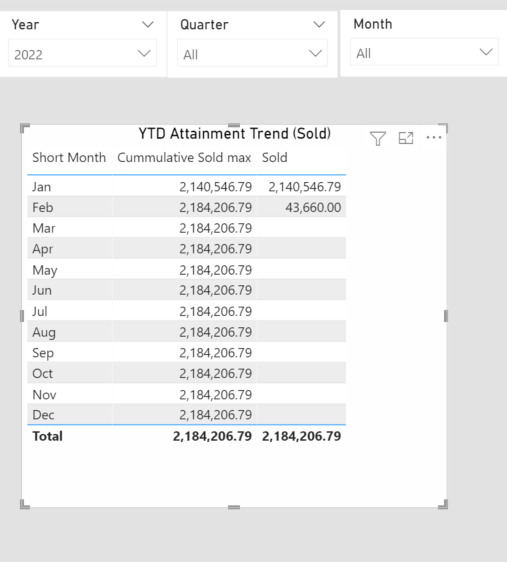Sort by Short Month column header
507x562 pixels.
coord(69,158)
